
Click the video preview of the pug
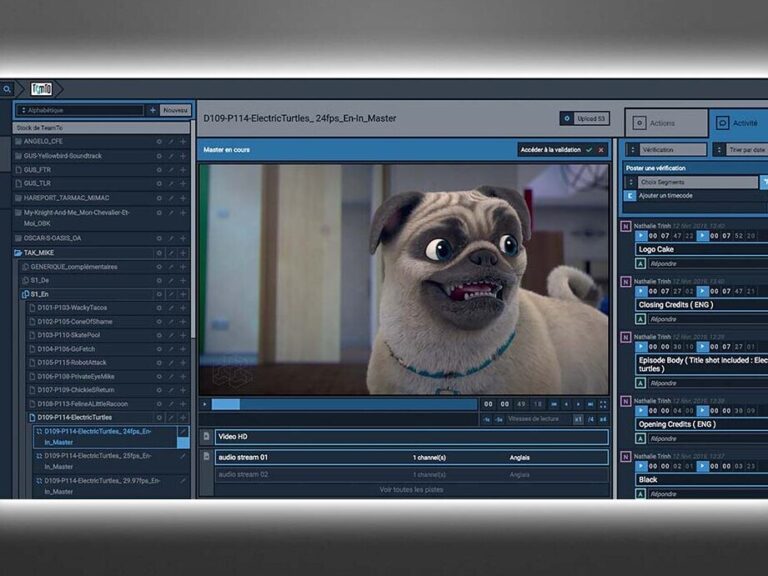click(x=404, y=279)
